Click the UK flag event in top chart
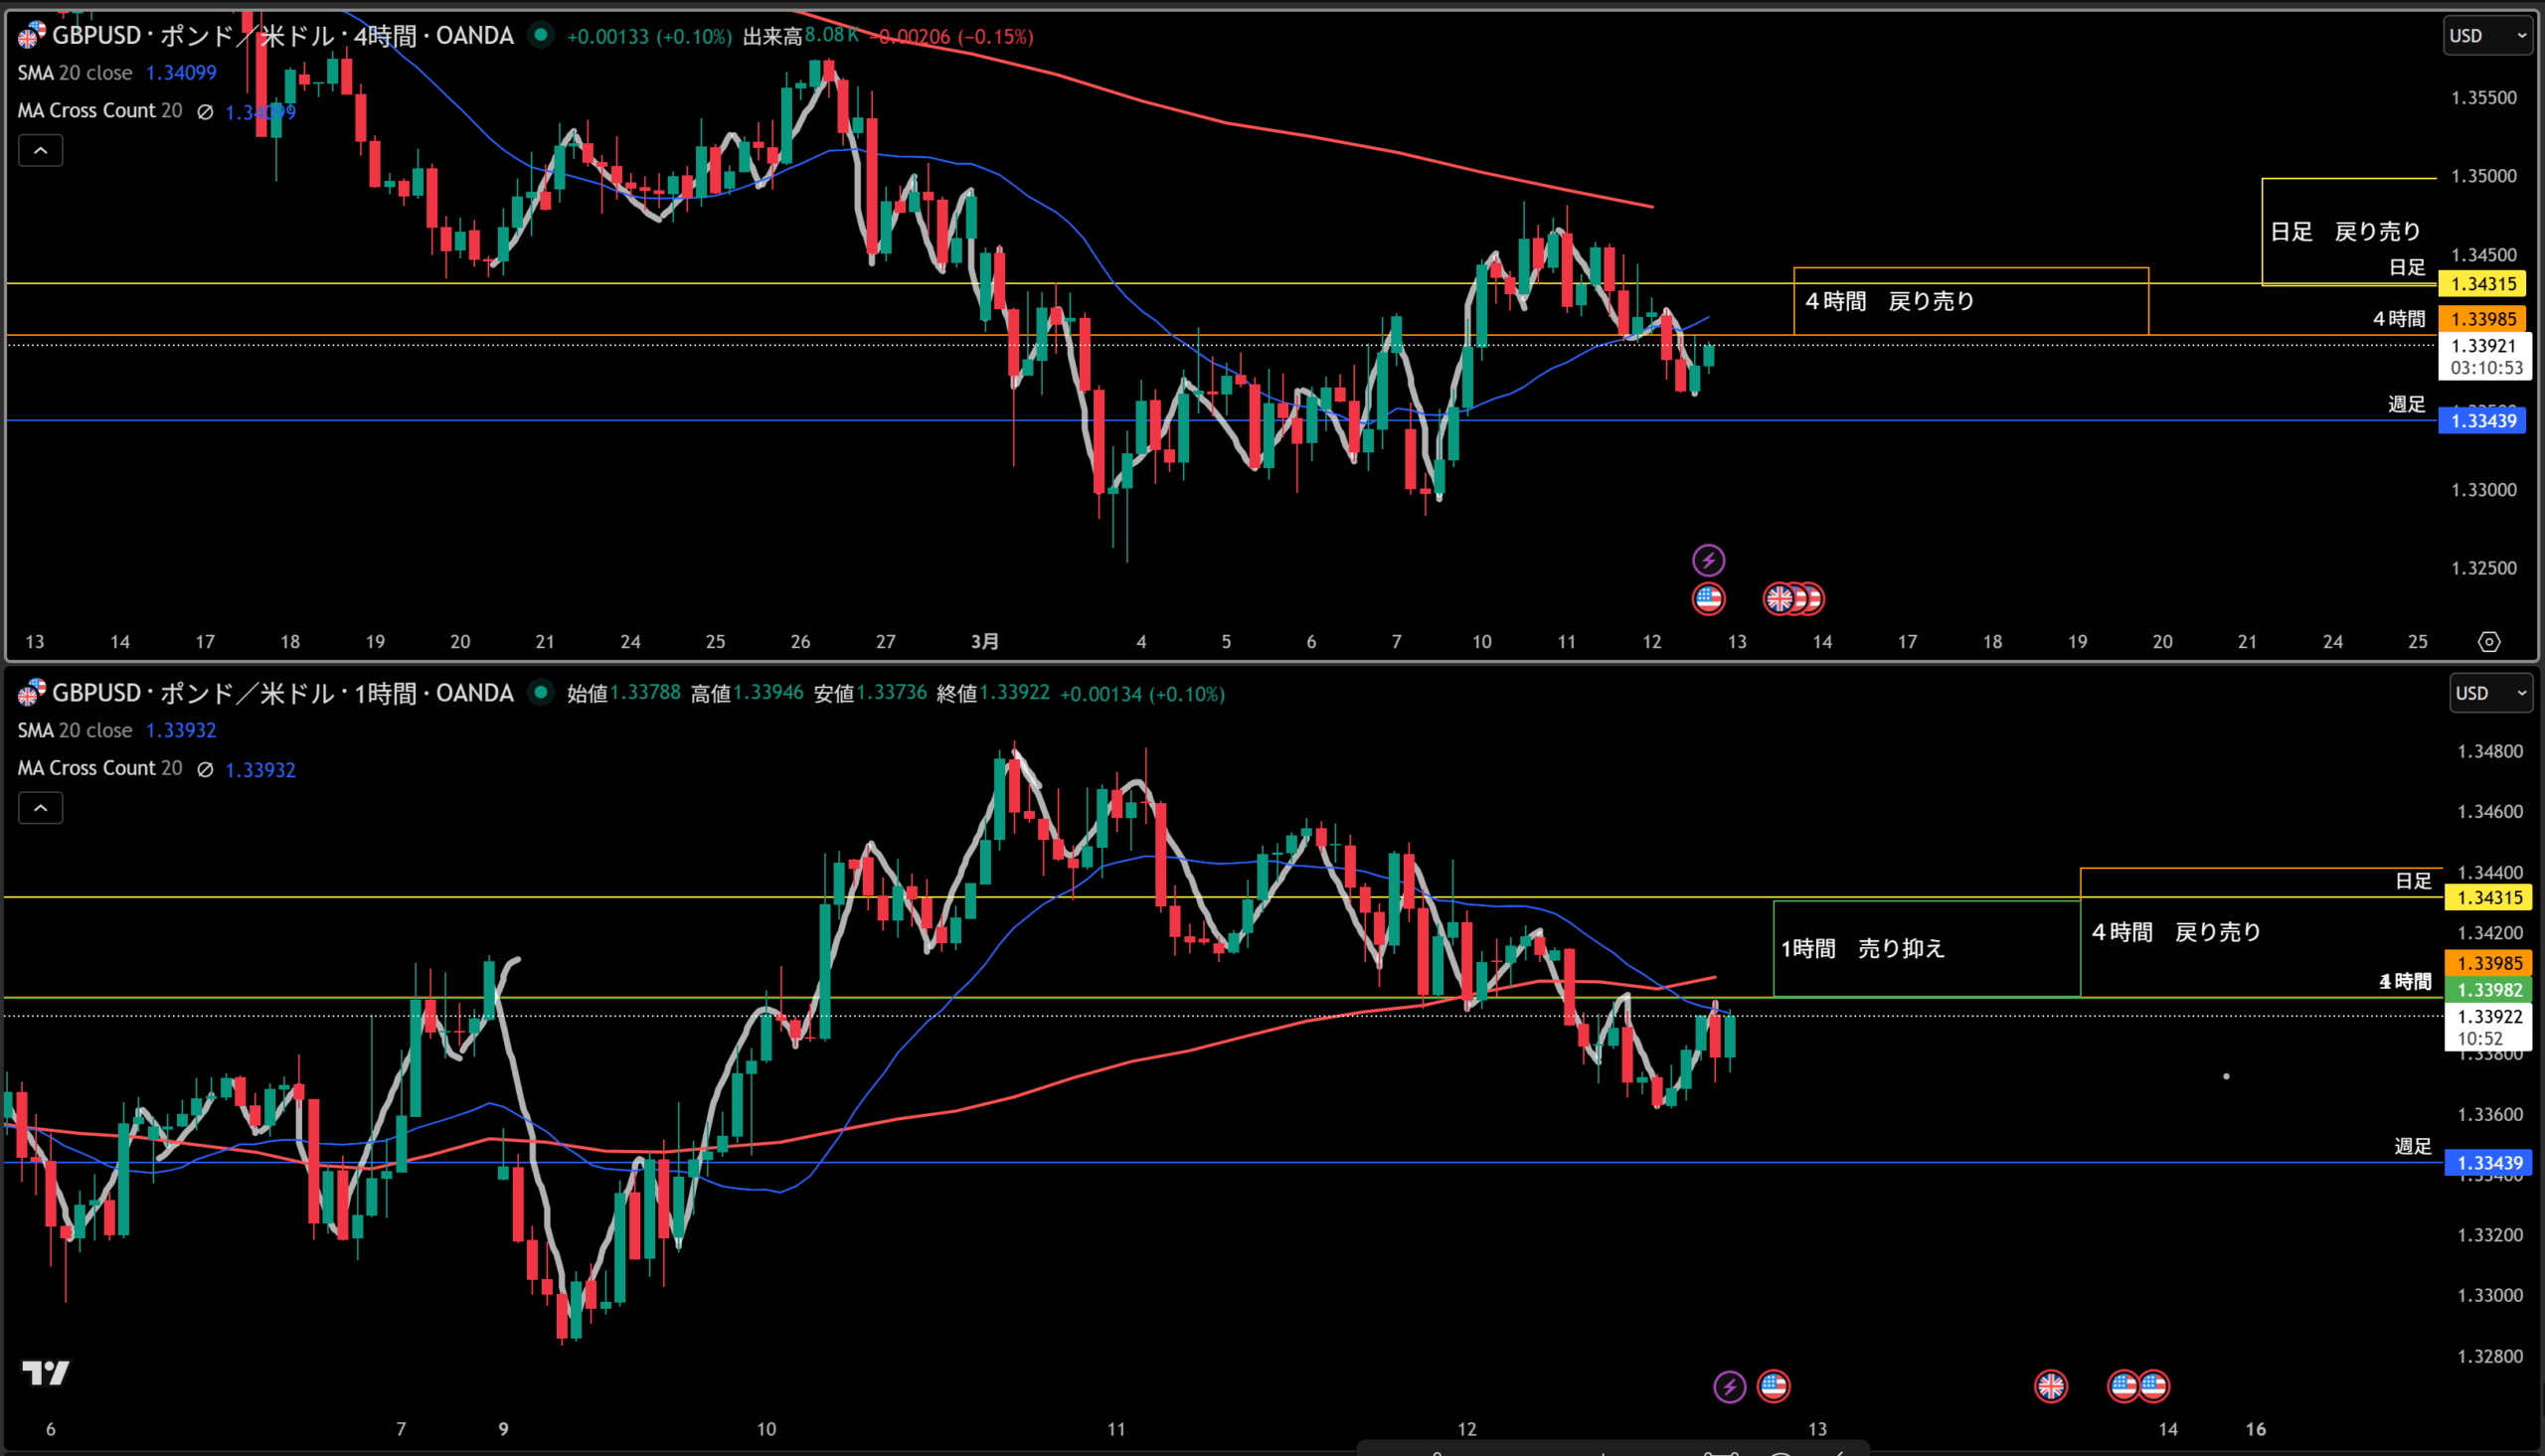 [1779, 599]
